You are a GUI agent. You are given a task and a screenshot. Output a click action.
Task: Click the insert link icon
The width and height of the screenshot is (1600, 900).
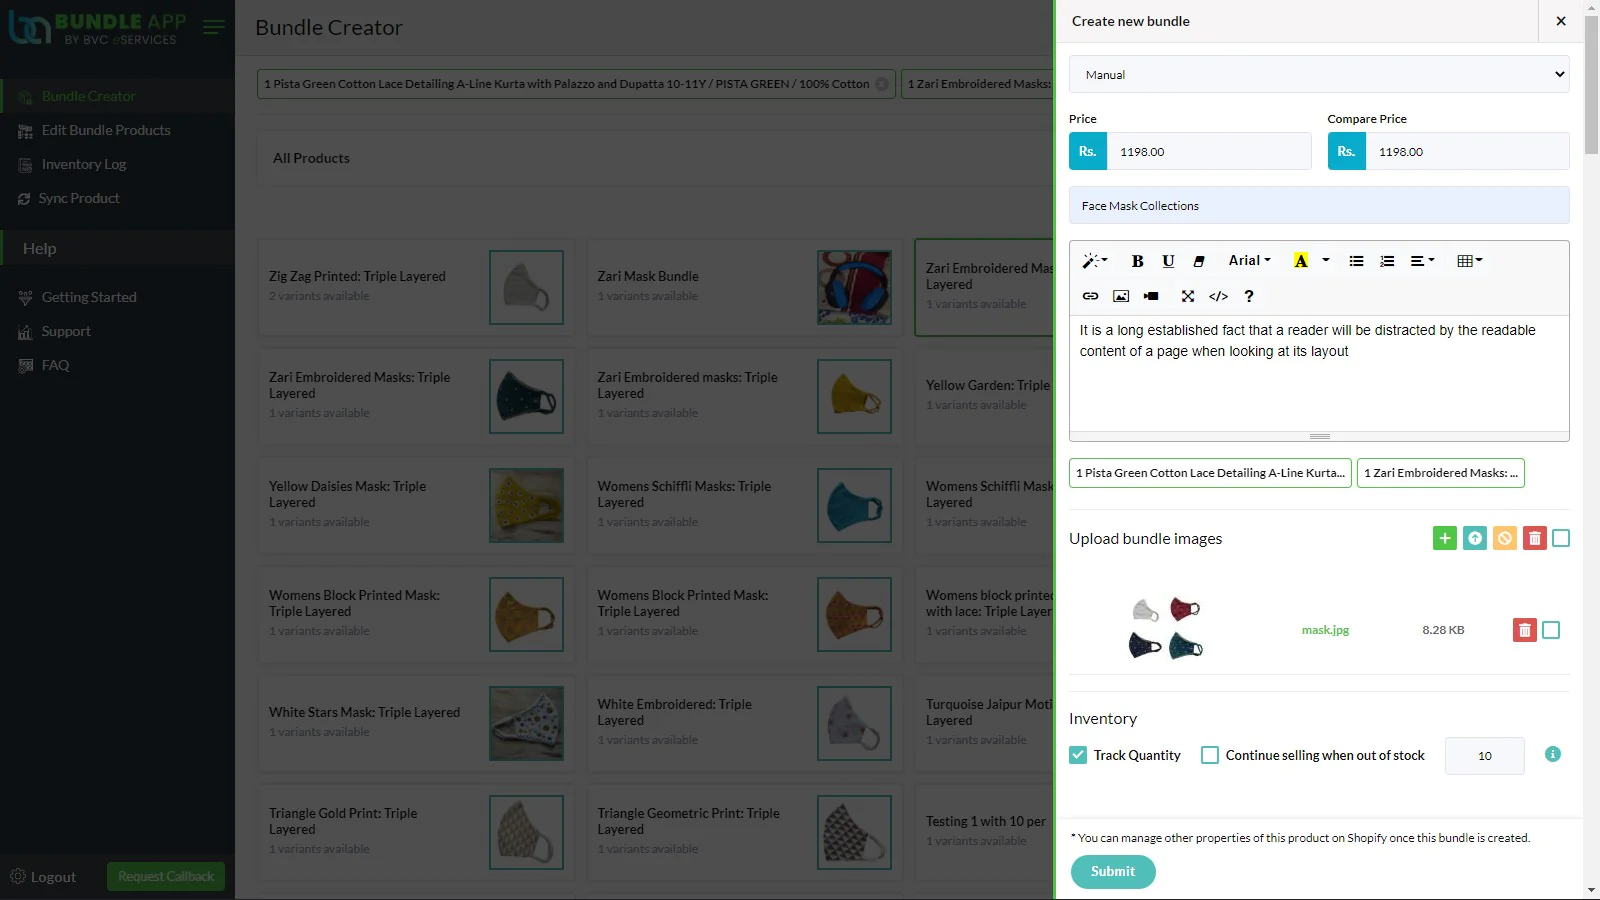point(1090,296)
